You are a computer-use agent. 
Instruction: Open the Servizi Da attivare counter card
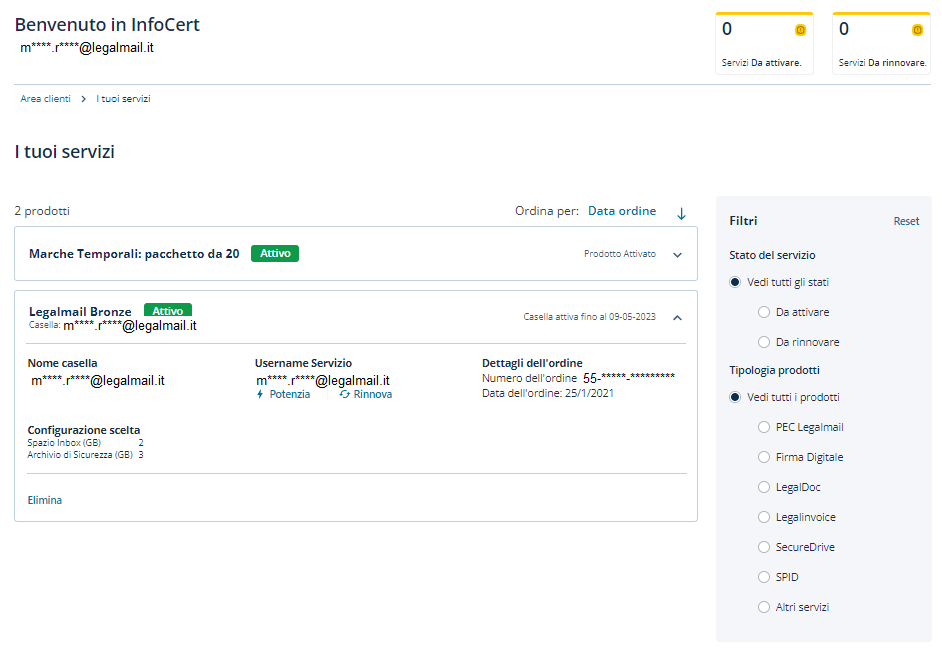(x=765, y=45)
